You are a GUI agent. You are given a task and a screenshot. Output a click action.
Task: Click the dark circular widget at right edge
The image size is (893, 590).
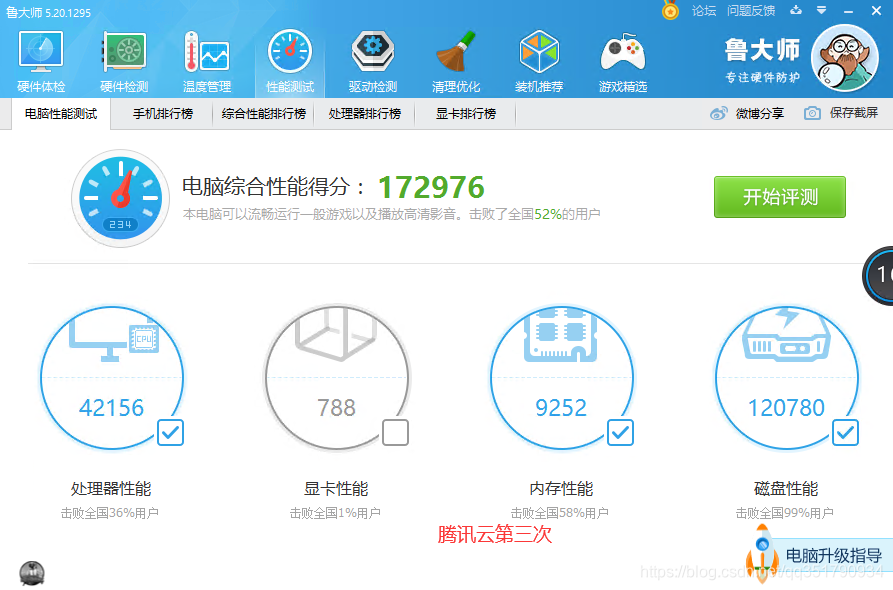tap(878, 276)
